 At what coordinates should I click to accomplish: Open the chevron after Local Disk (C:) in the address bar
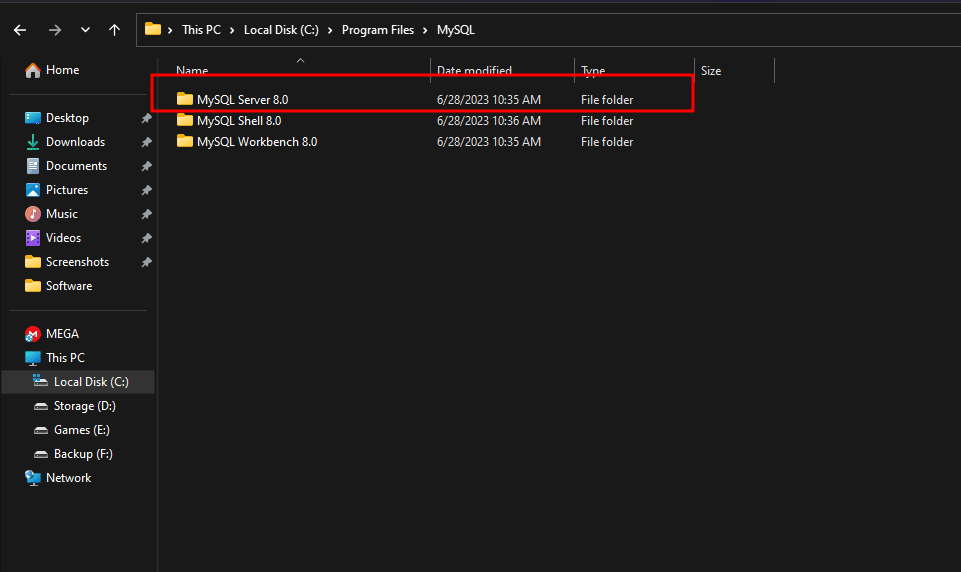click(330, 30)
